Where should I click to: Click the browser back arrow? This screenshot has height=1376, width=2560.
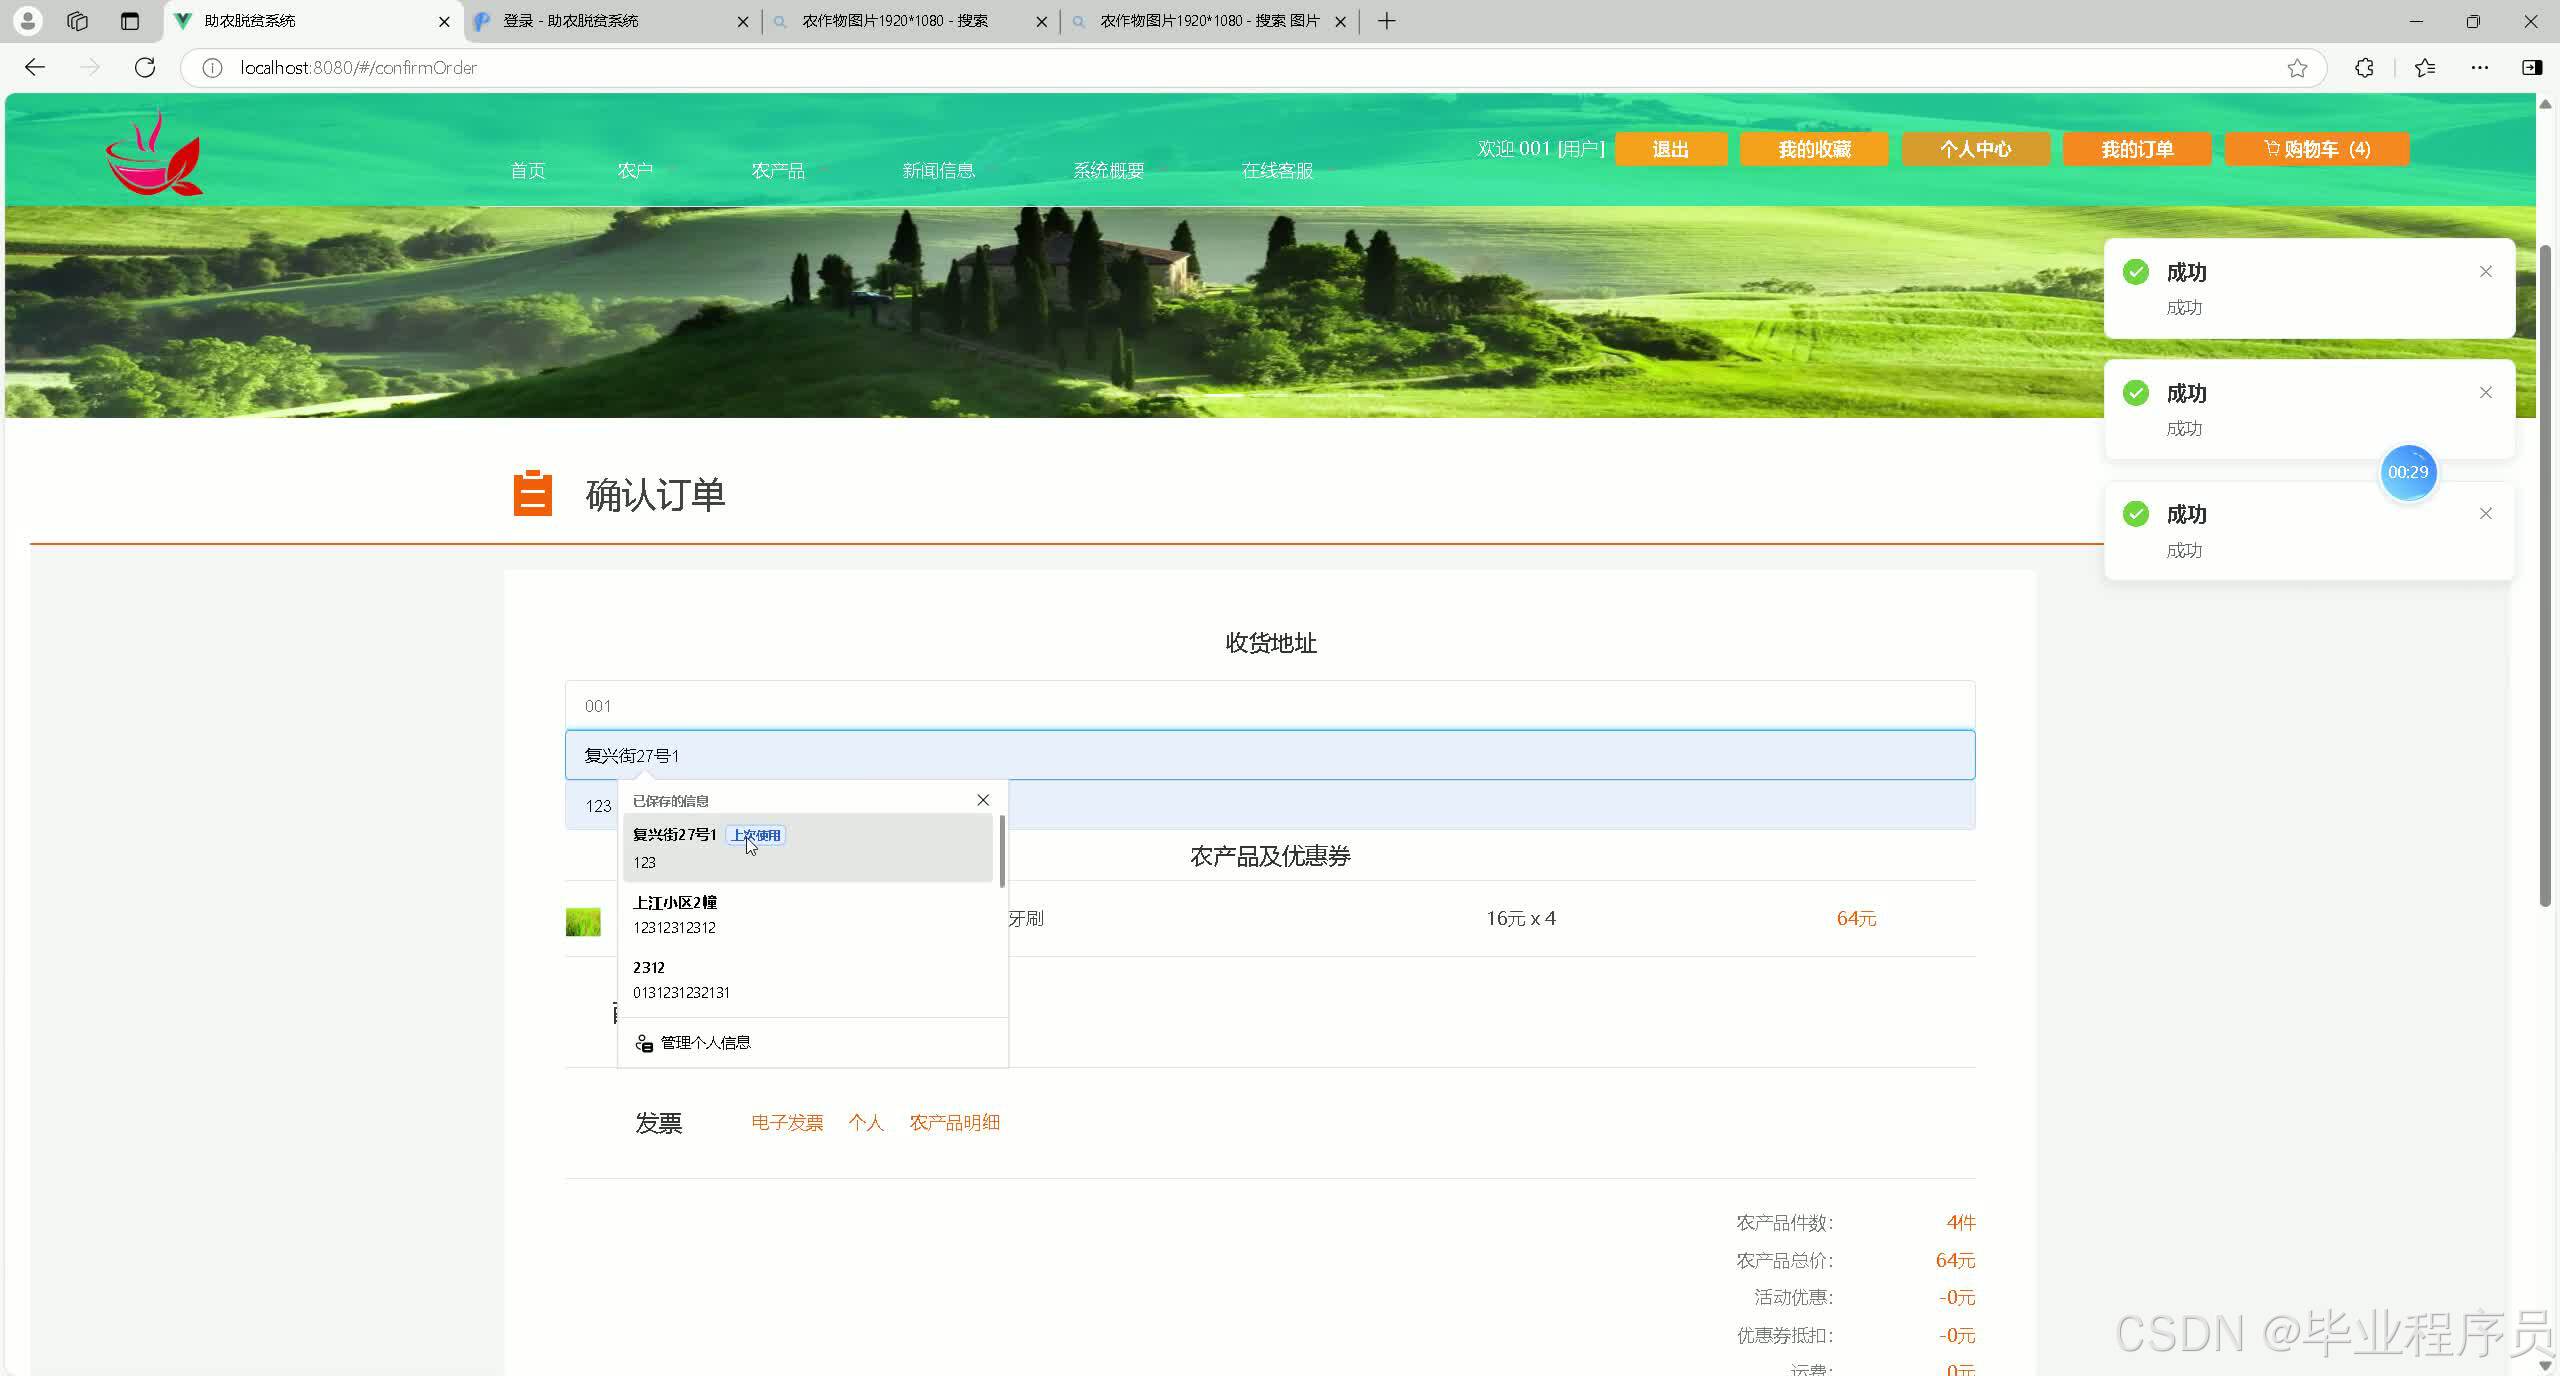tap(35, 67)
